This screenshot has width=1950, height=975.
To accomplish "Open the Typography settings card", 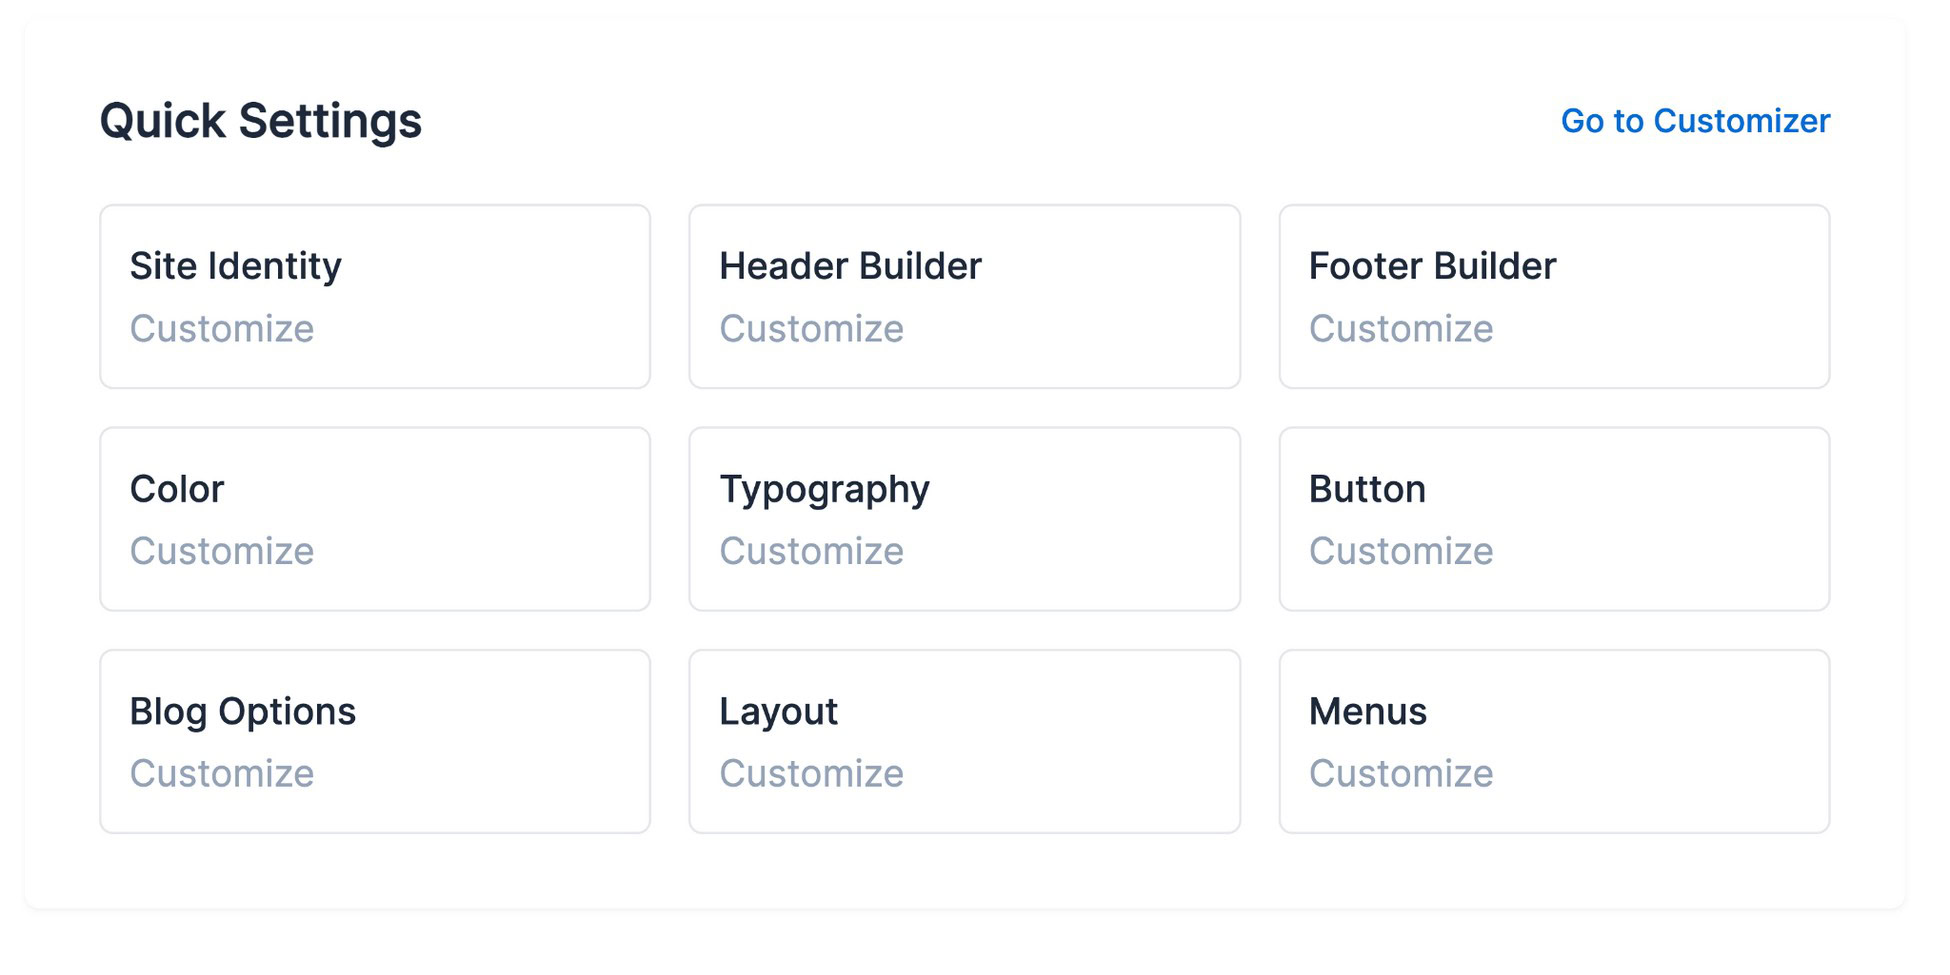I will coord(965,519).
